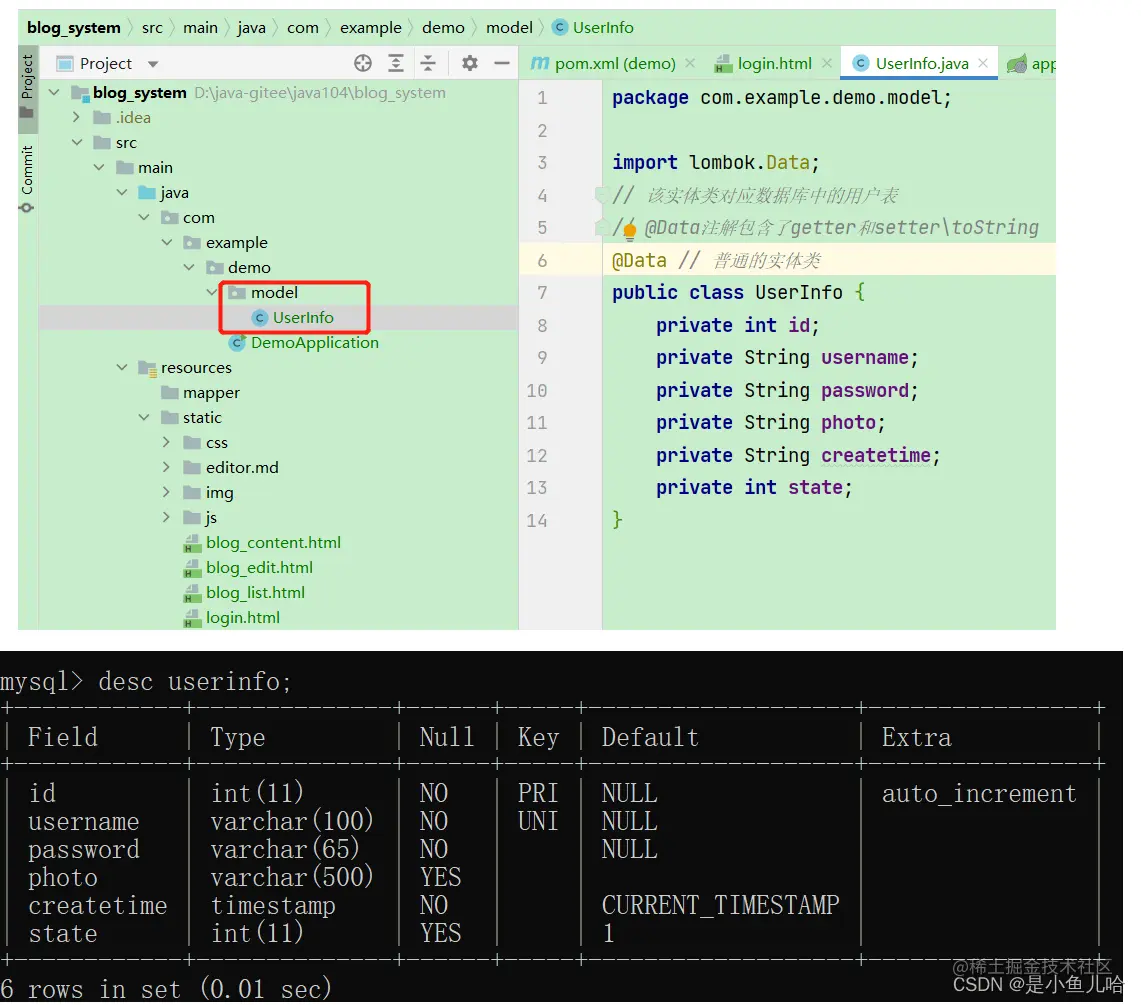Image resolution: width=1141 pixels, height=1005 pixels.
Task: Expand the editor.md folder
Action: 167,467
